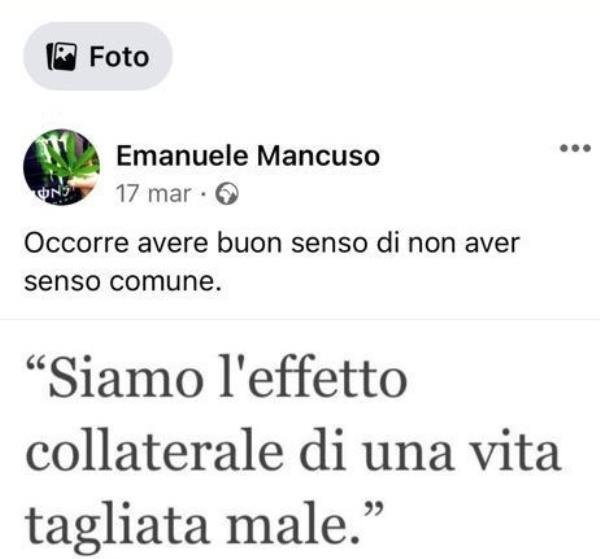Image resolution: width=600 pixels, height=559 pixels.
Task: Tap the picture icon inside Foto chip
Action: click(x=62, y=56)
